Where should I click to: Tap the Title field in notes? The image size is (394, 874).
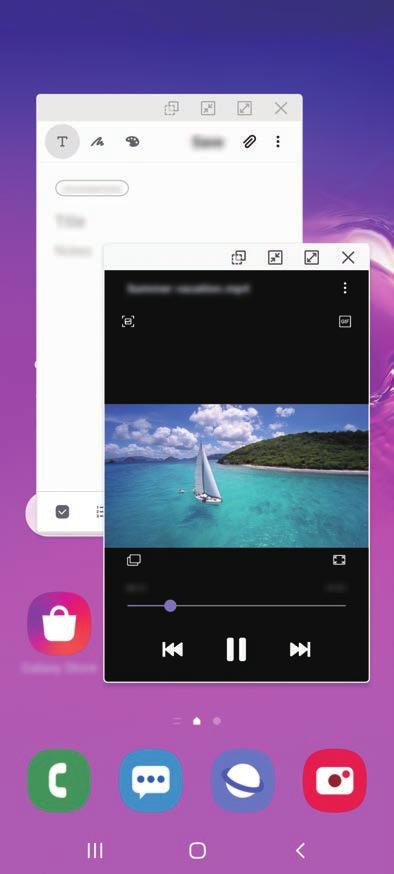pyautogui.click(x=70, y=221)
